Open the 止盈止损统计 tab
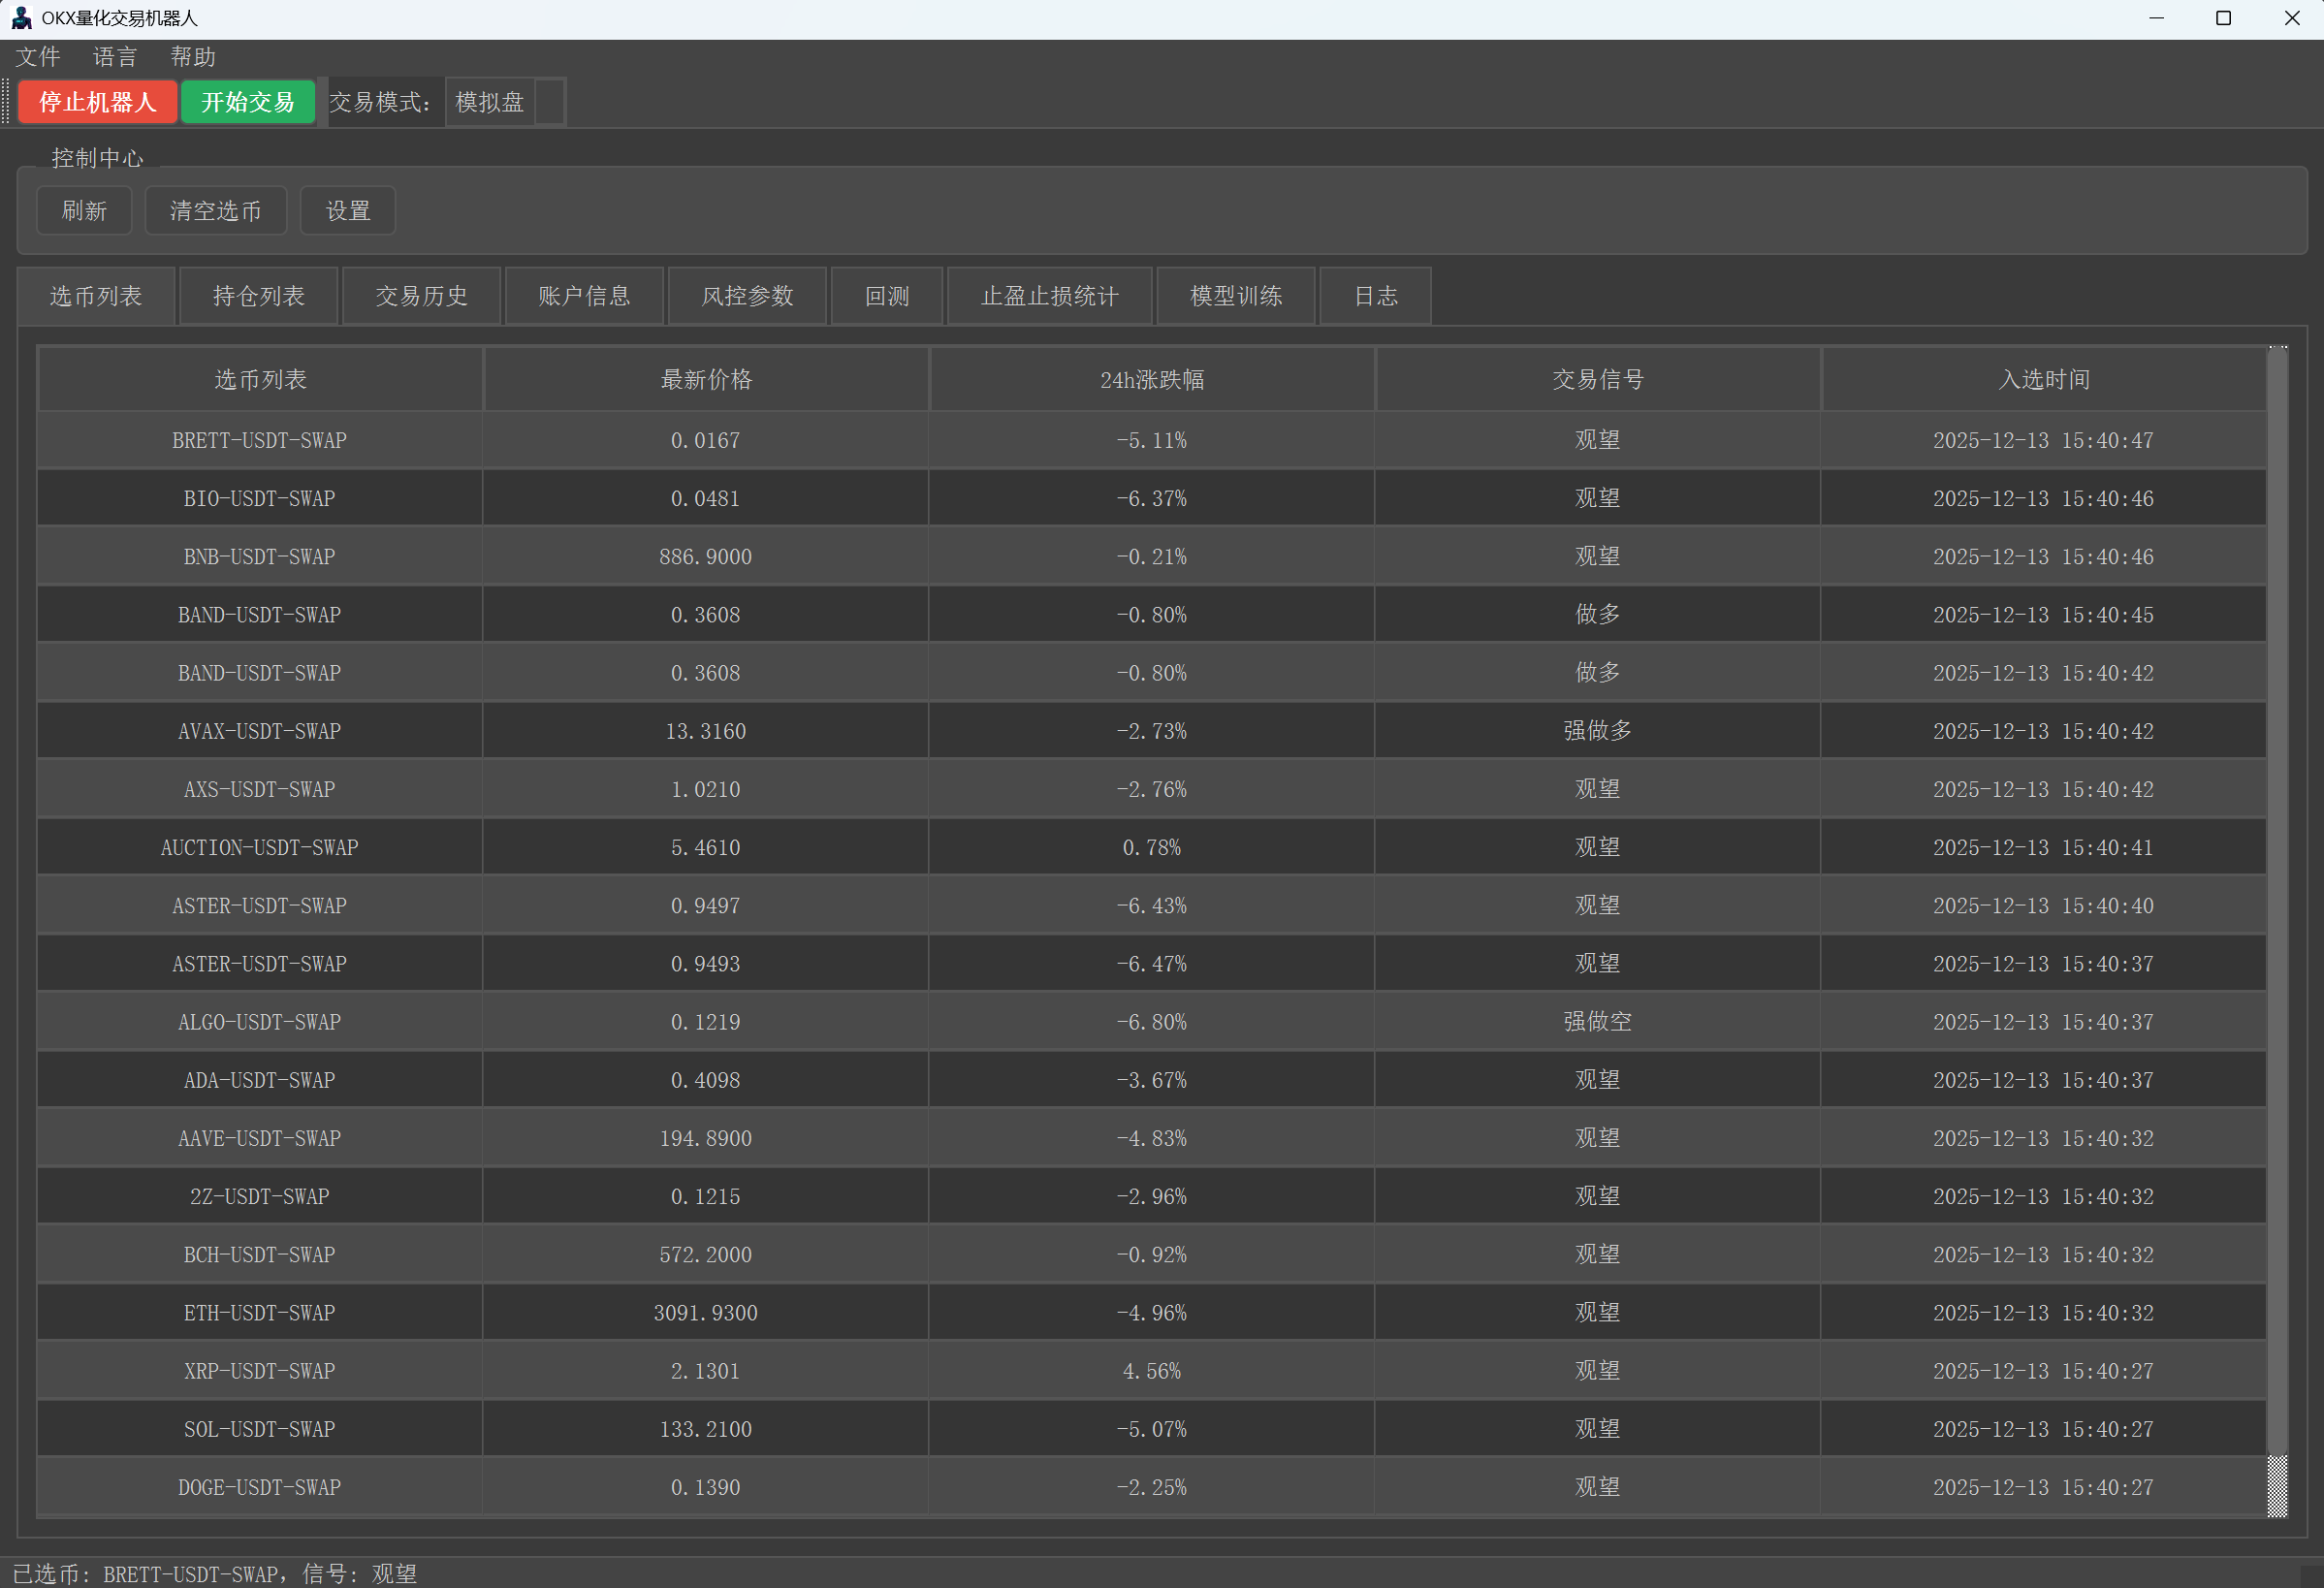 (x=1049, y=296)
